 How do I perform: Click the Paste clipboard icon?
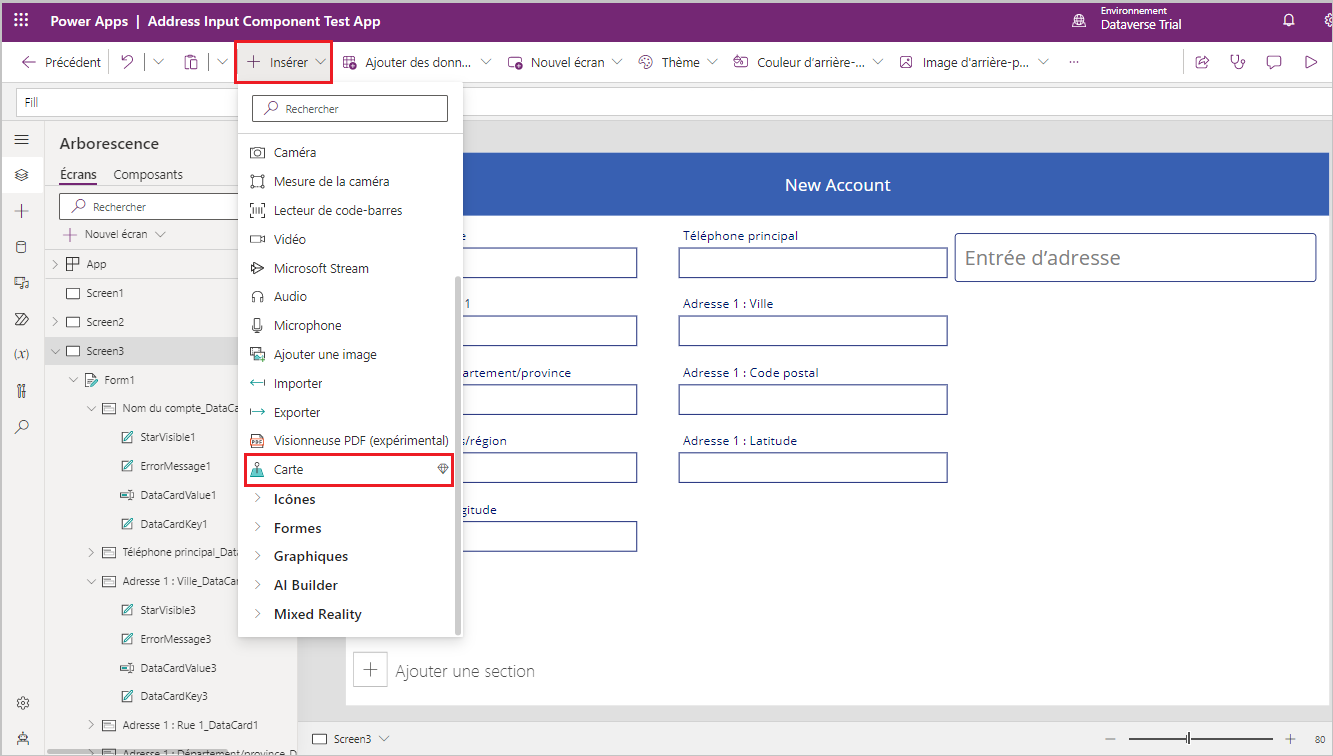pyautogui.click(x=190, y=62)
